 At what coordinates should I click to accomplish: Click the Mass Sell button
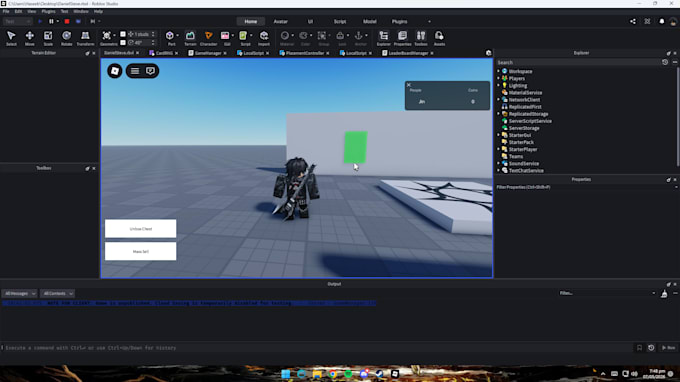pyautogui.click(x=141, y=251)
